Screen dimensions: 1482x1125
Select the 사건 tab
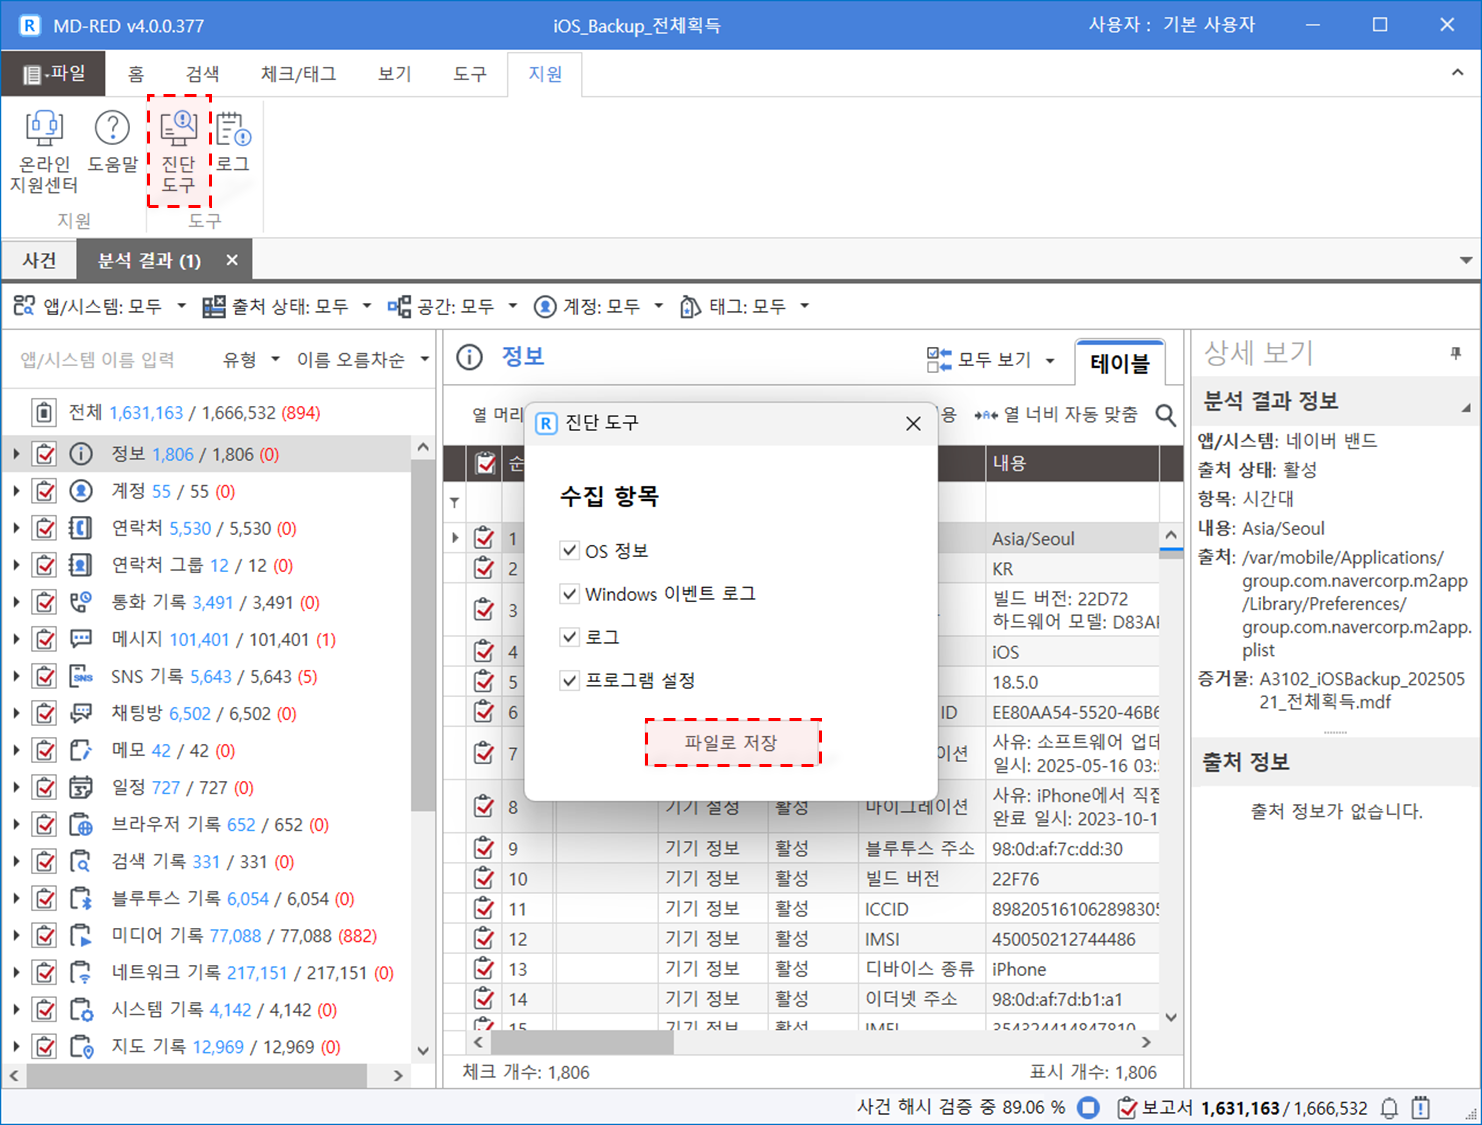40,261
